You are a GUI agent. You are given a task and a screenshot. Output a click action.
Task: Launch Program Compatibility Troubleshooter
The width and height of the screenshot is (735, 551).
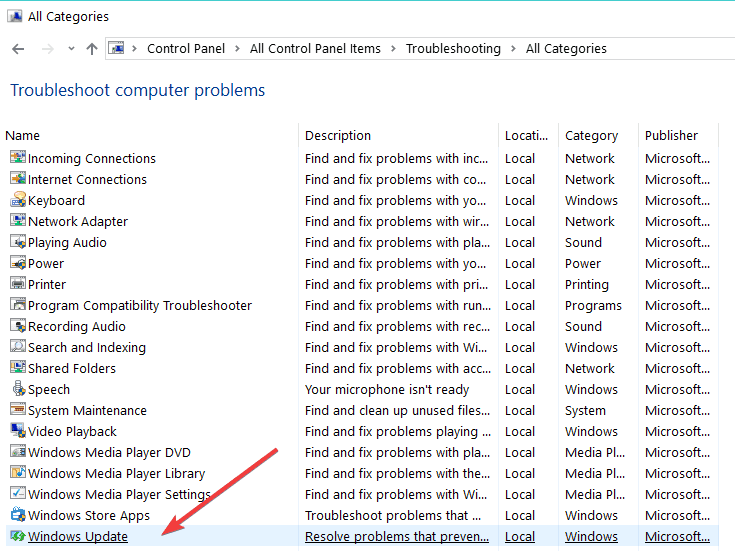[140, 306]
